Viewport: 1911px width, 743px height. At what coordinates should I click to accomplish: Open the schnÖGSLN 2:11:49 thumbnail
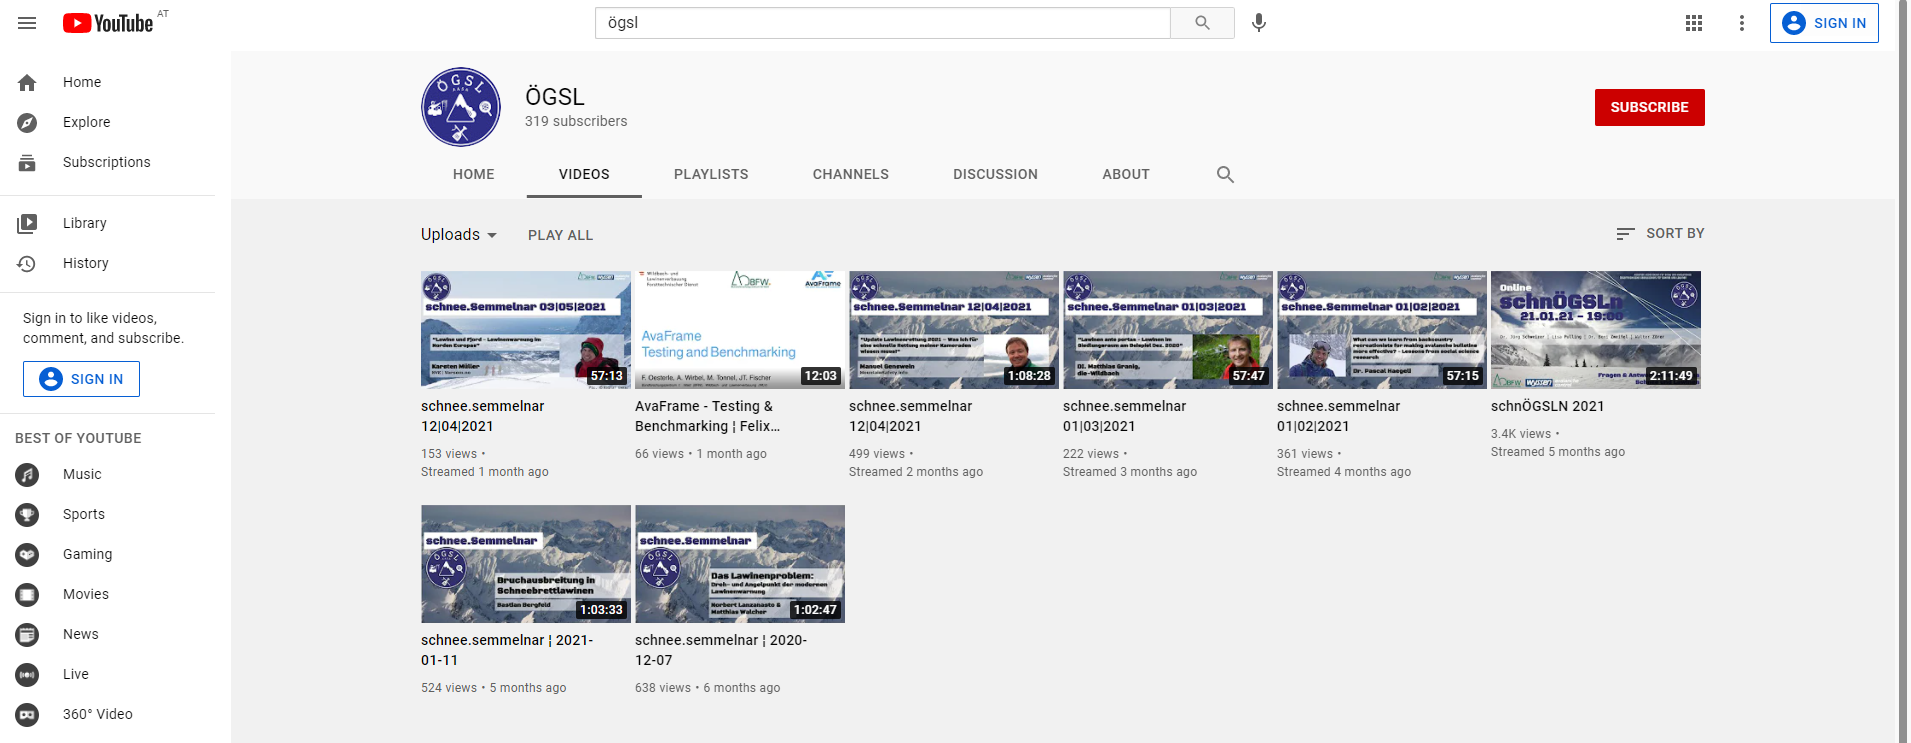pos(1596,330)
